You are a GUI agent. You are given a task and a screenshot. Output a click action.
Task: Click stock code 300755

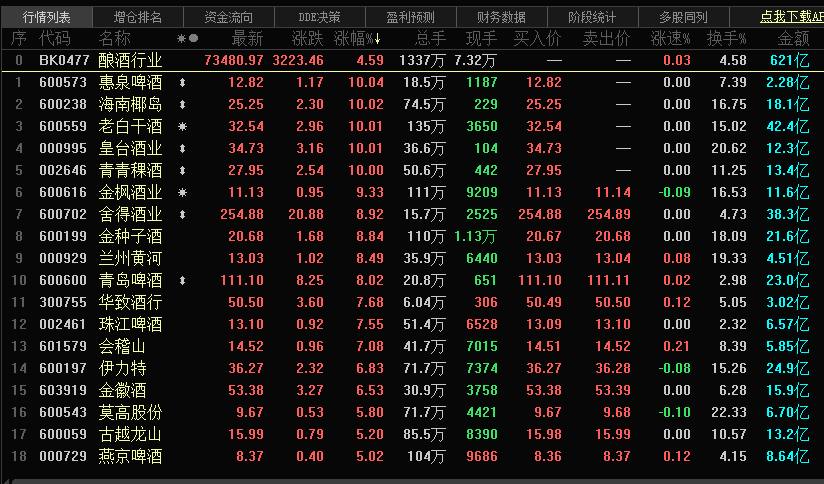tap(63, 303)
